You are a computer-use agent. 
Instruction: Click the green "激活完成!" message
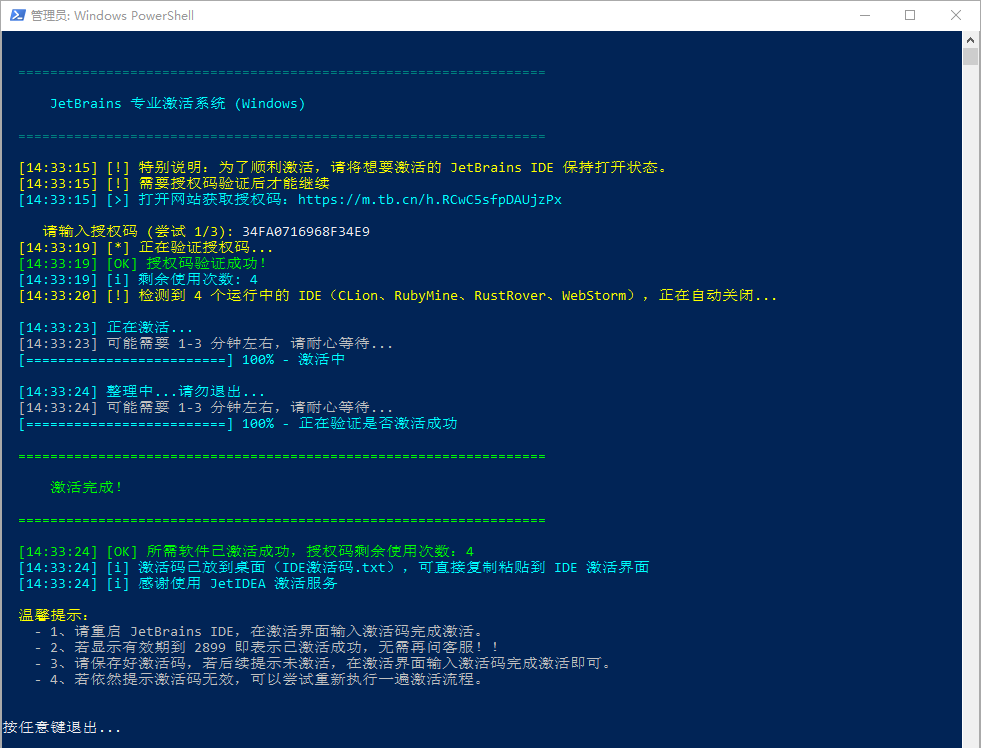86,487
